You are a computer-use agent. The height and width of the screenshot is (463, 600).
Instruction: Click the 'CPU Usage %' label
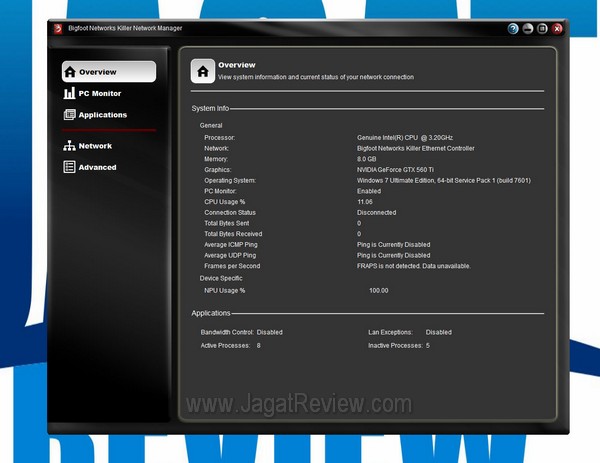pos(225,202)
